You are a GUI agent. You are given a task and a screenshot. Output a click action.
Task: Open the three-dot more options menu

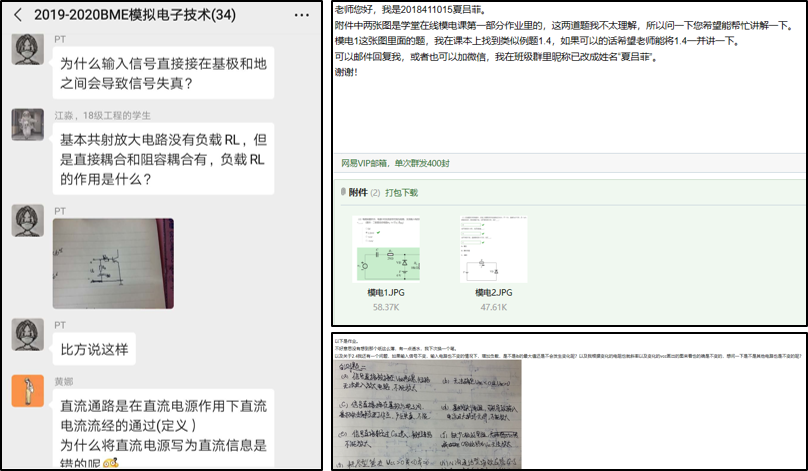point(302,16)
